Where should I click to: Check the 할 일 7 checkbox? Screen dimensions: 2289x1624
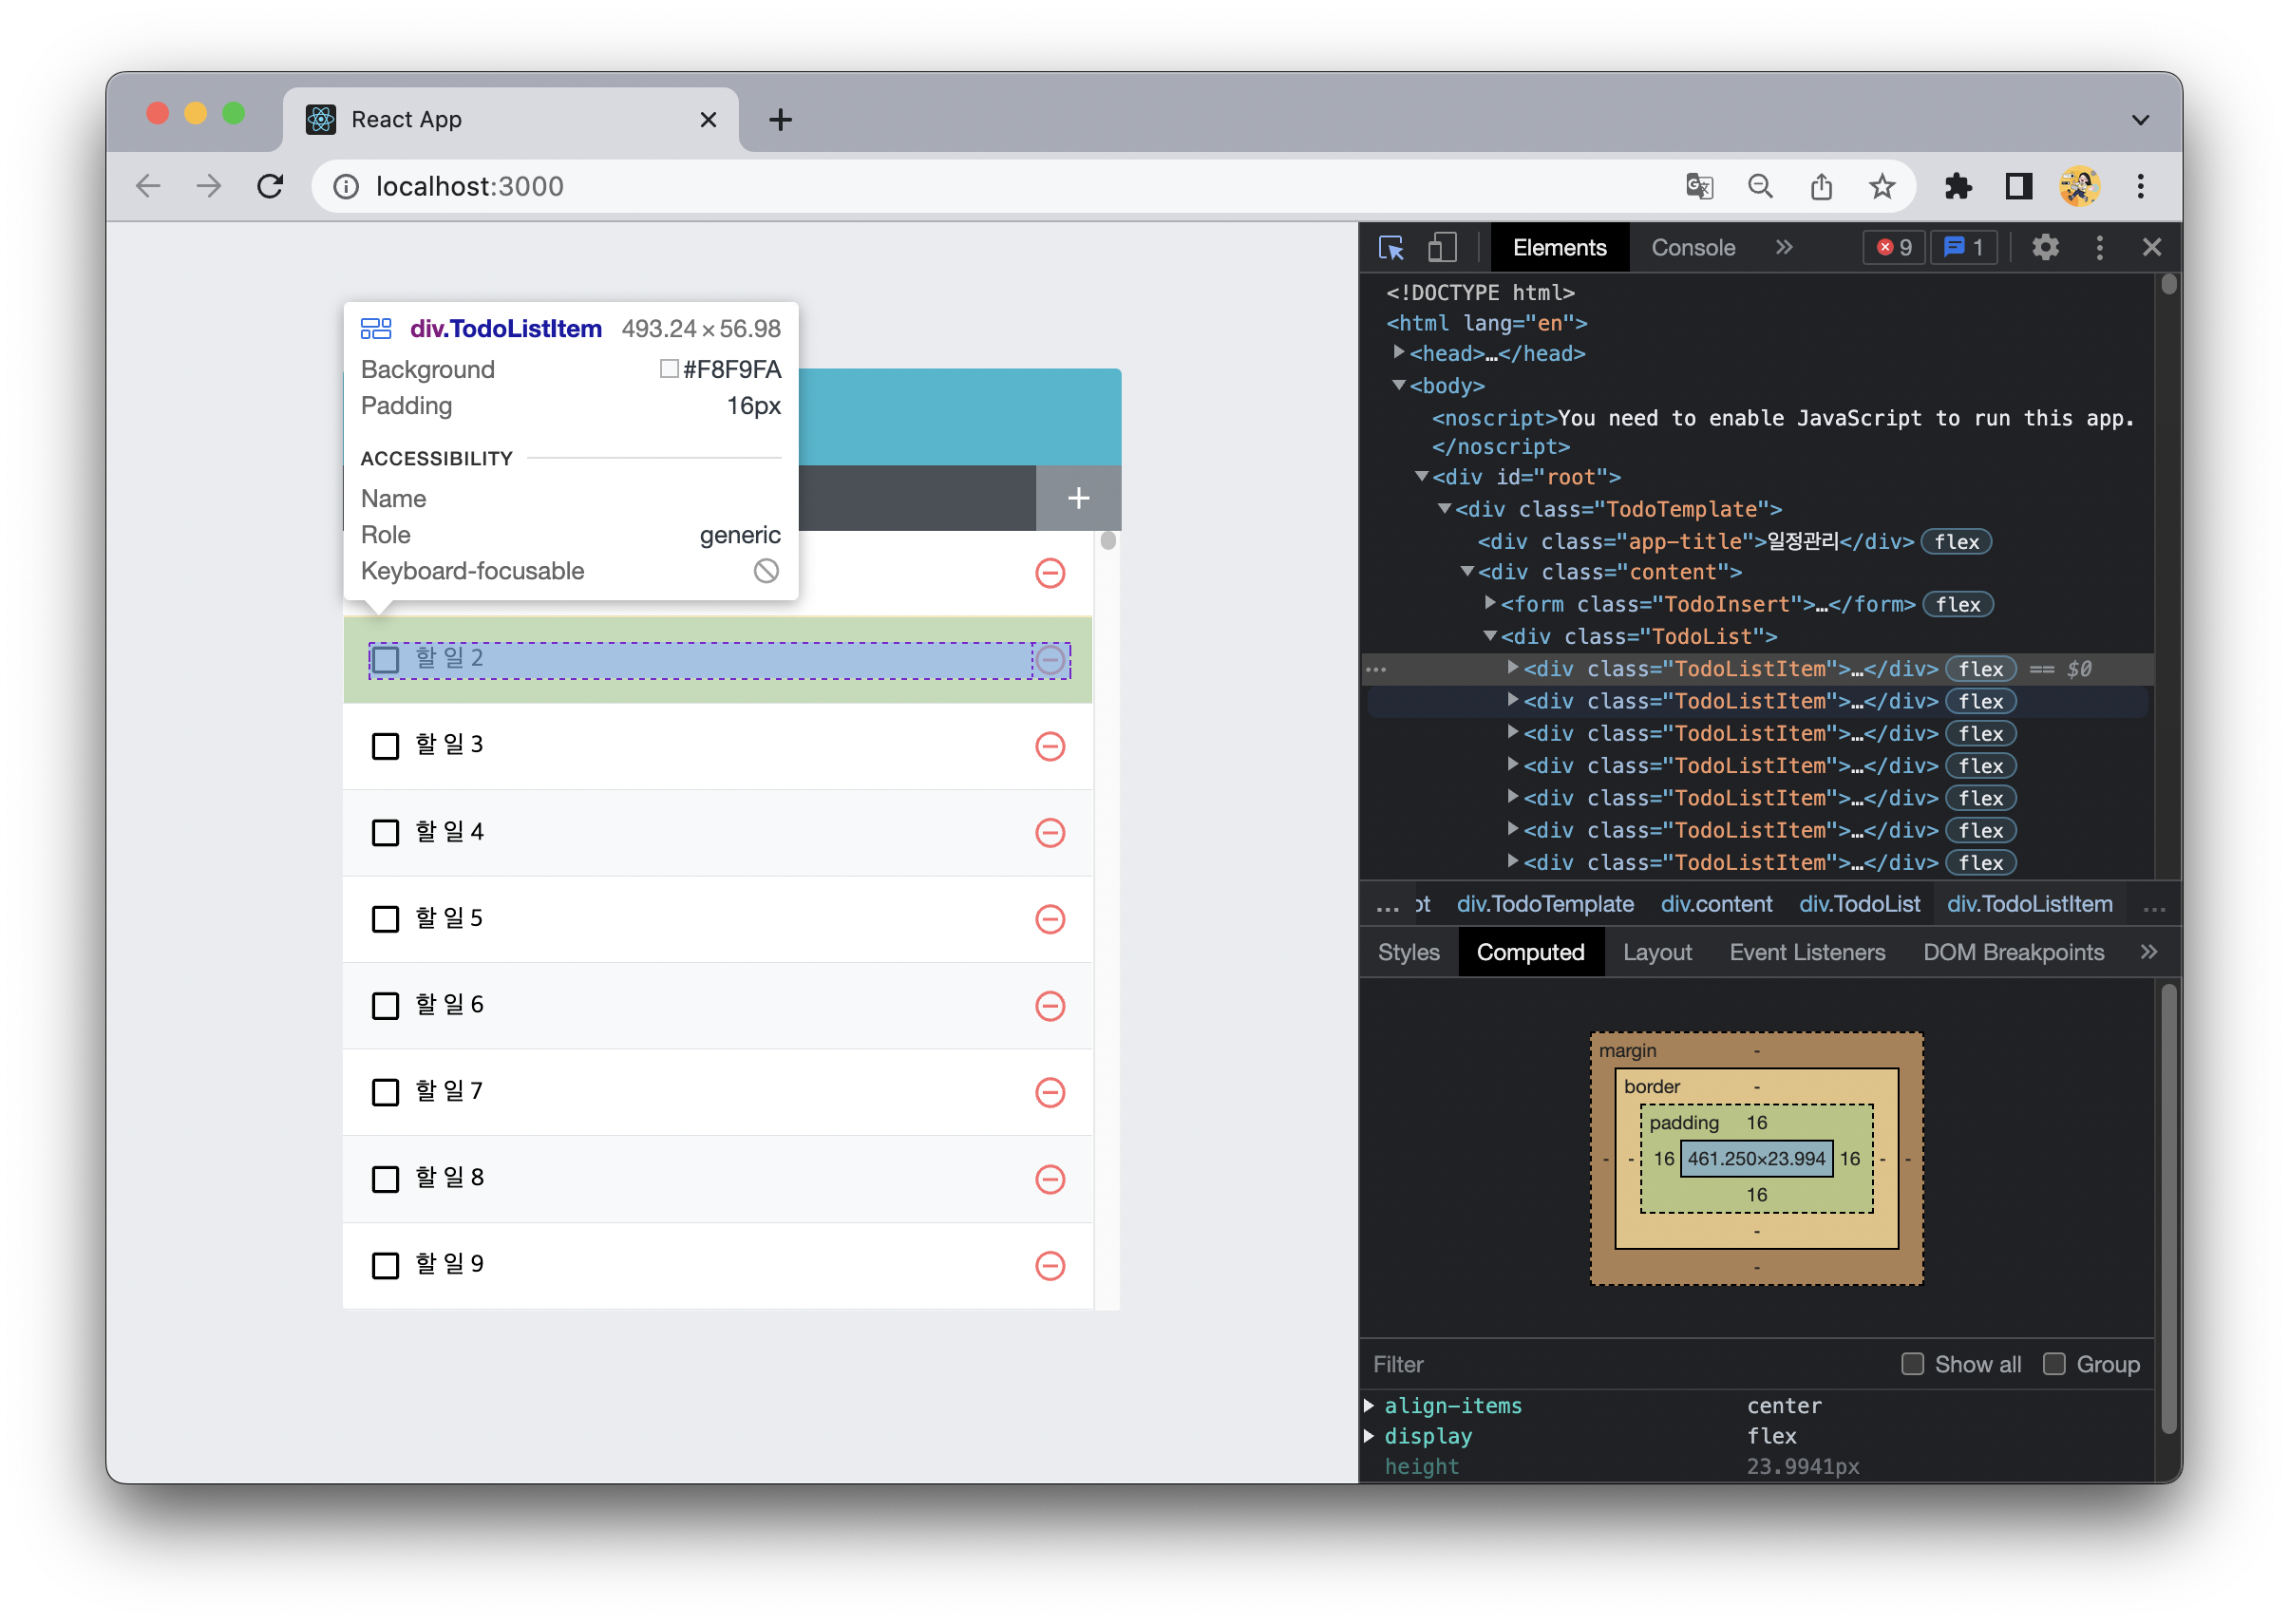click(385, 1092)
